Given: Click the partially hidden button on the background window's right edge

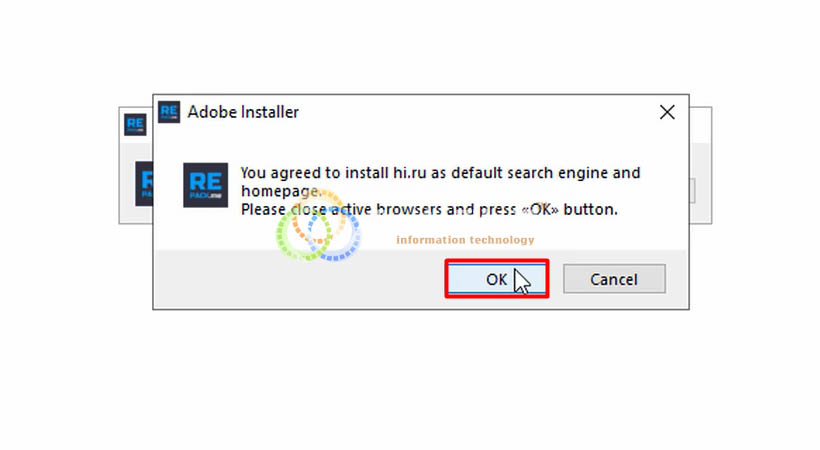Looking at the screenshot, I should (692, 190).
